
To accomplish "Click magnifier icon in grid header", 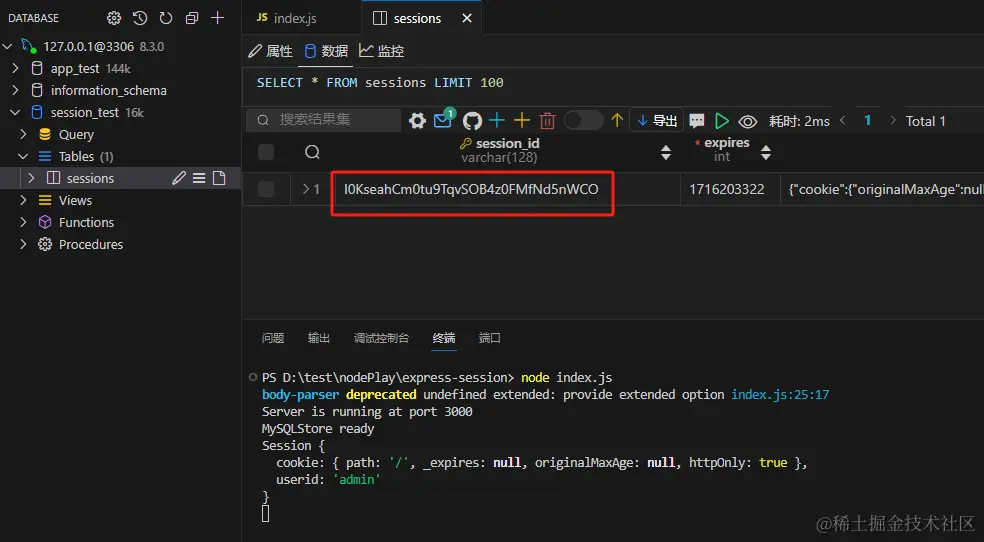I will 313,152.
